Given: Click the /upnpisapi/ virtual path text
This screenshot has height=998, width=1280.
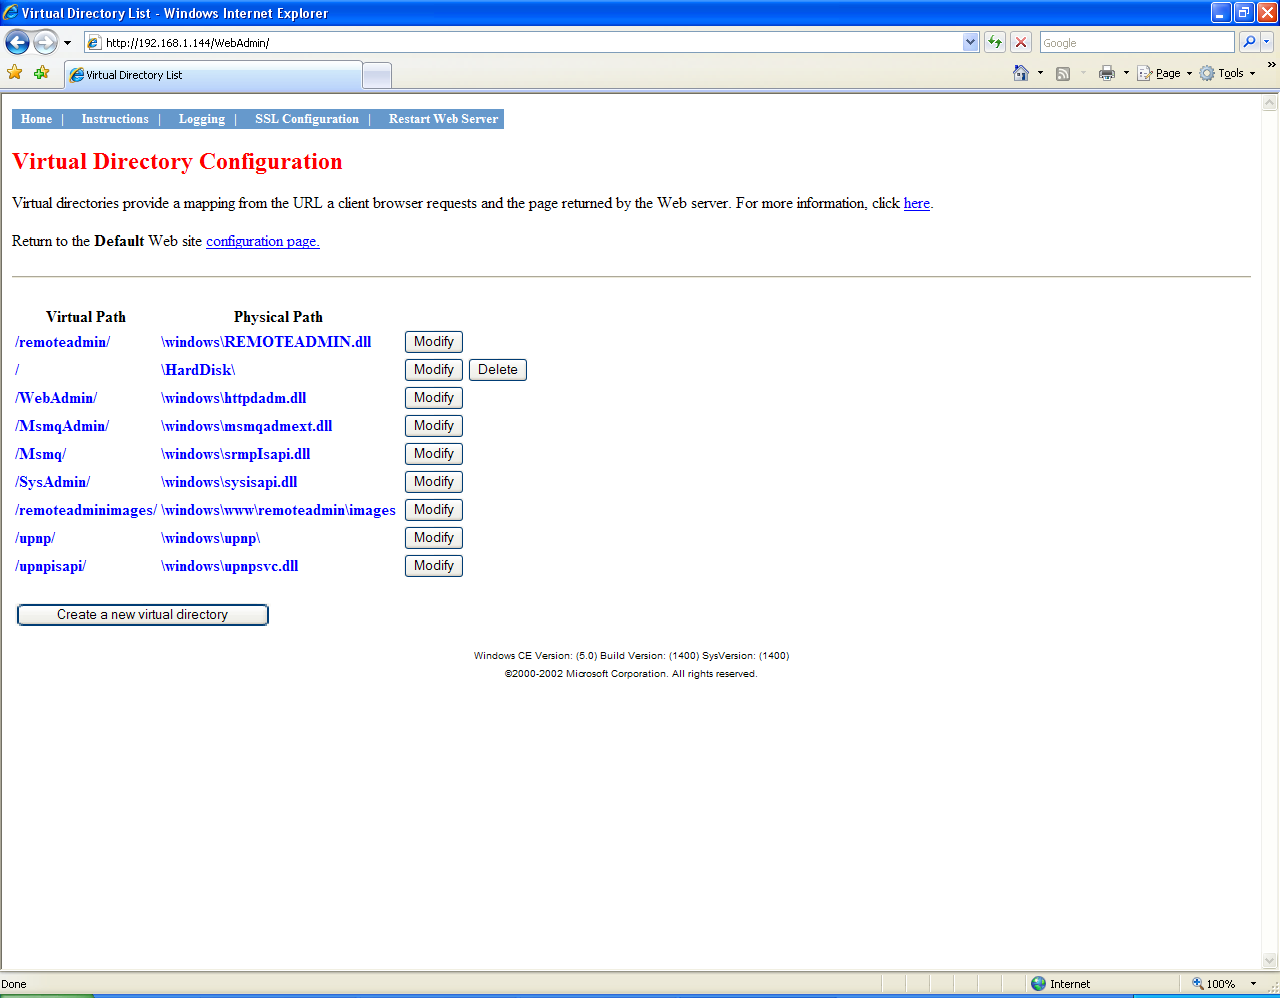Looking at the screenshot, I should [51, 566].
